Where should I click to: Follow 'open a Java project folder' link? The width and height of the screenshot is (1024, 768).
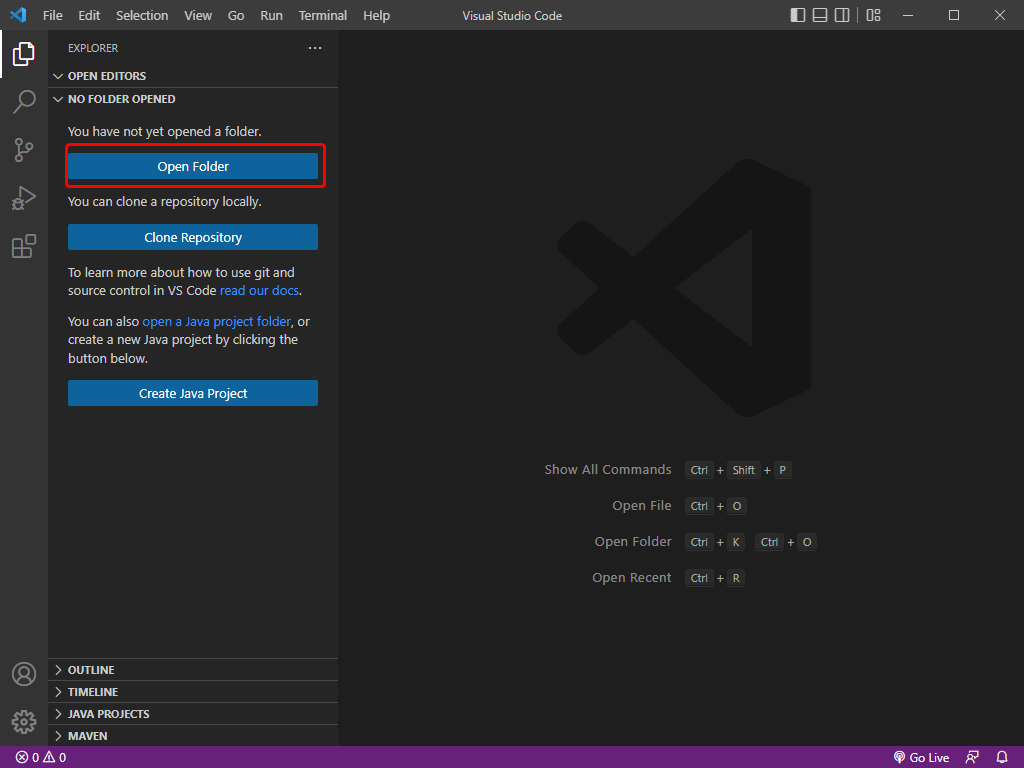pyautogui.click(x=216, y=321)
